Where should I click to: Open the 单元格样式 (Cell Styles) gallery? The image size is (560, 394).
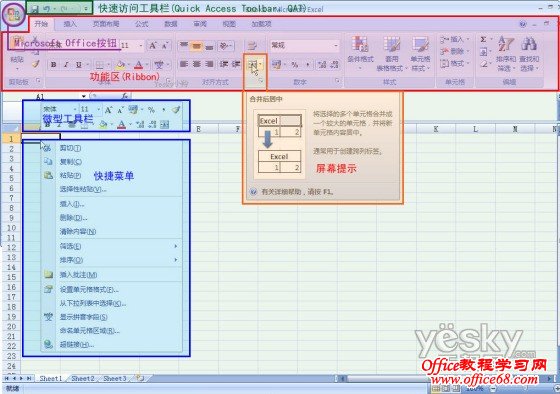(420, 54)
